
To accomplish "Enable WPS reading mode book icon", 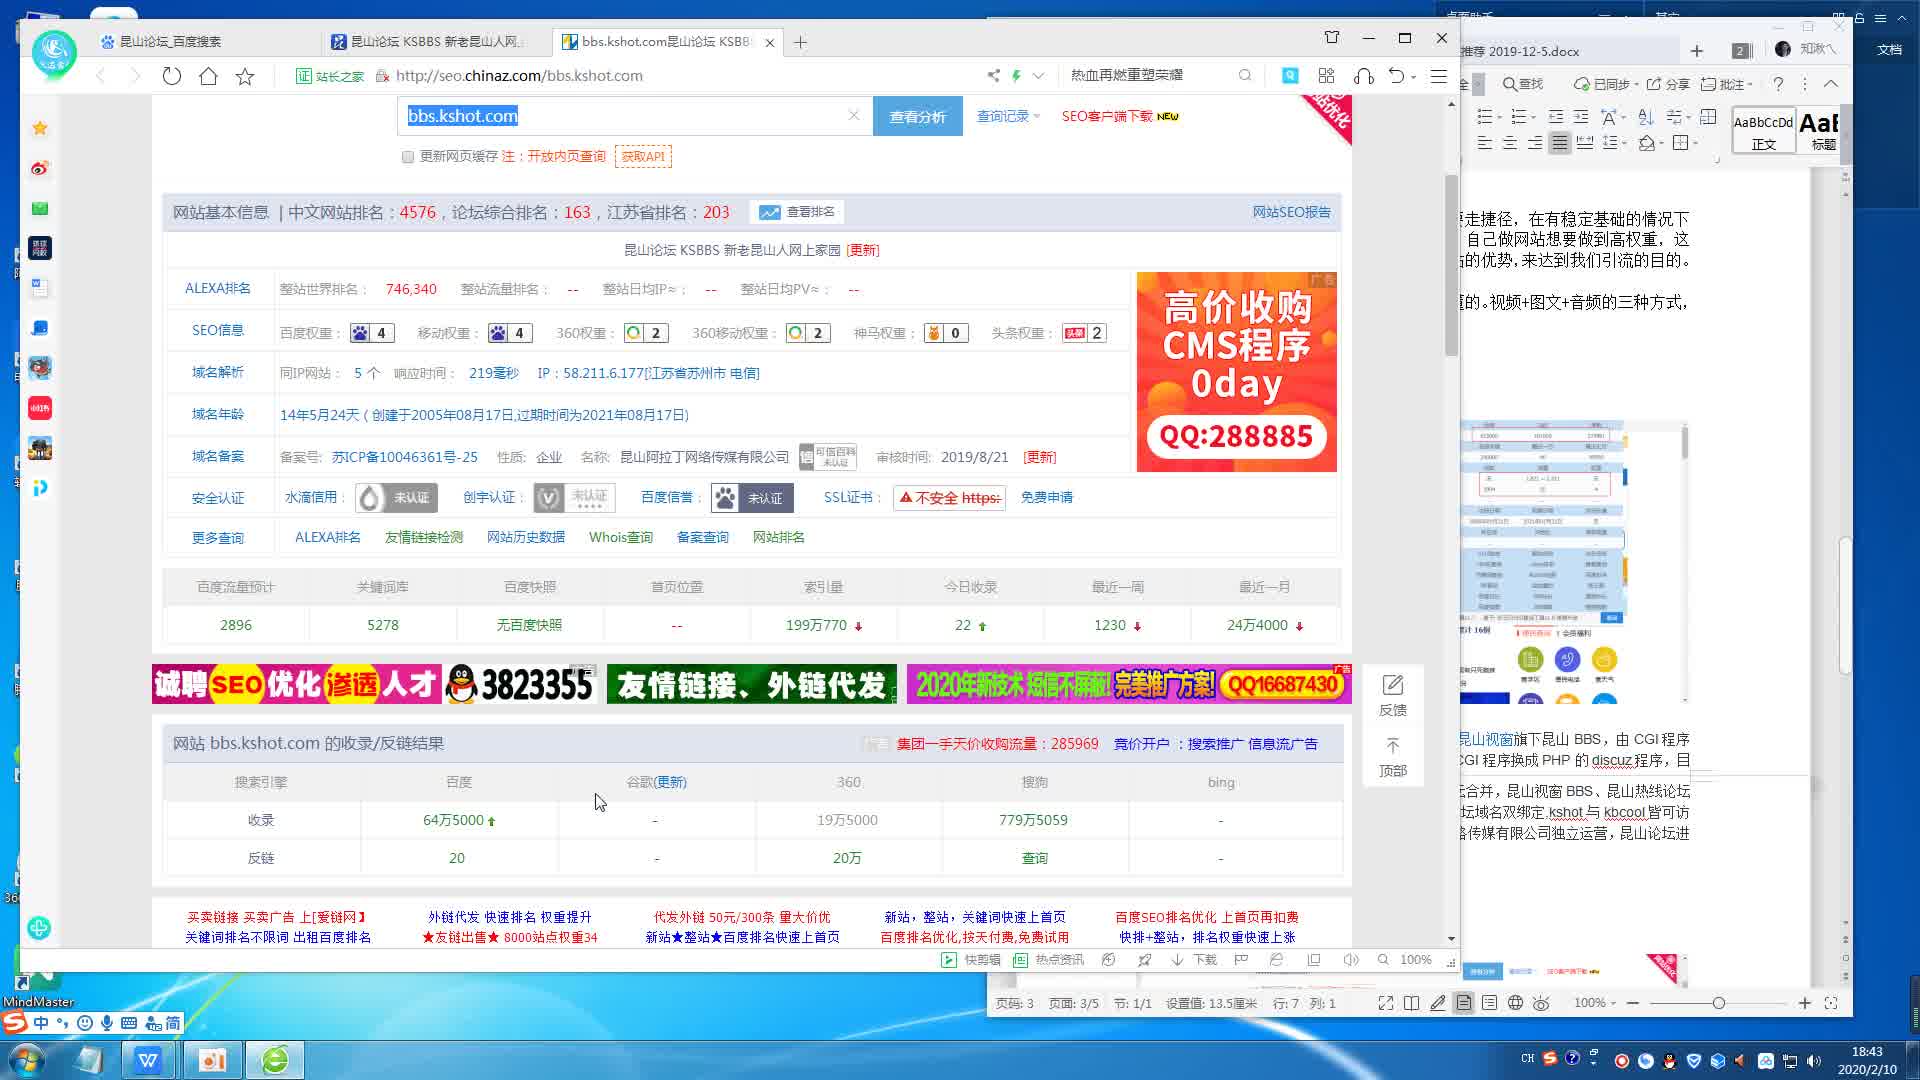I will point(1412,1003).
